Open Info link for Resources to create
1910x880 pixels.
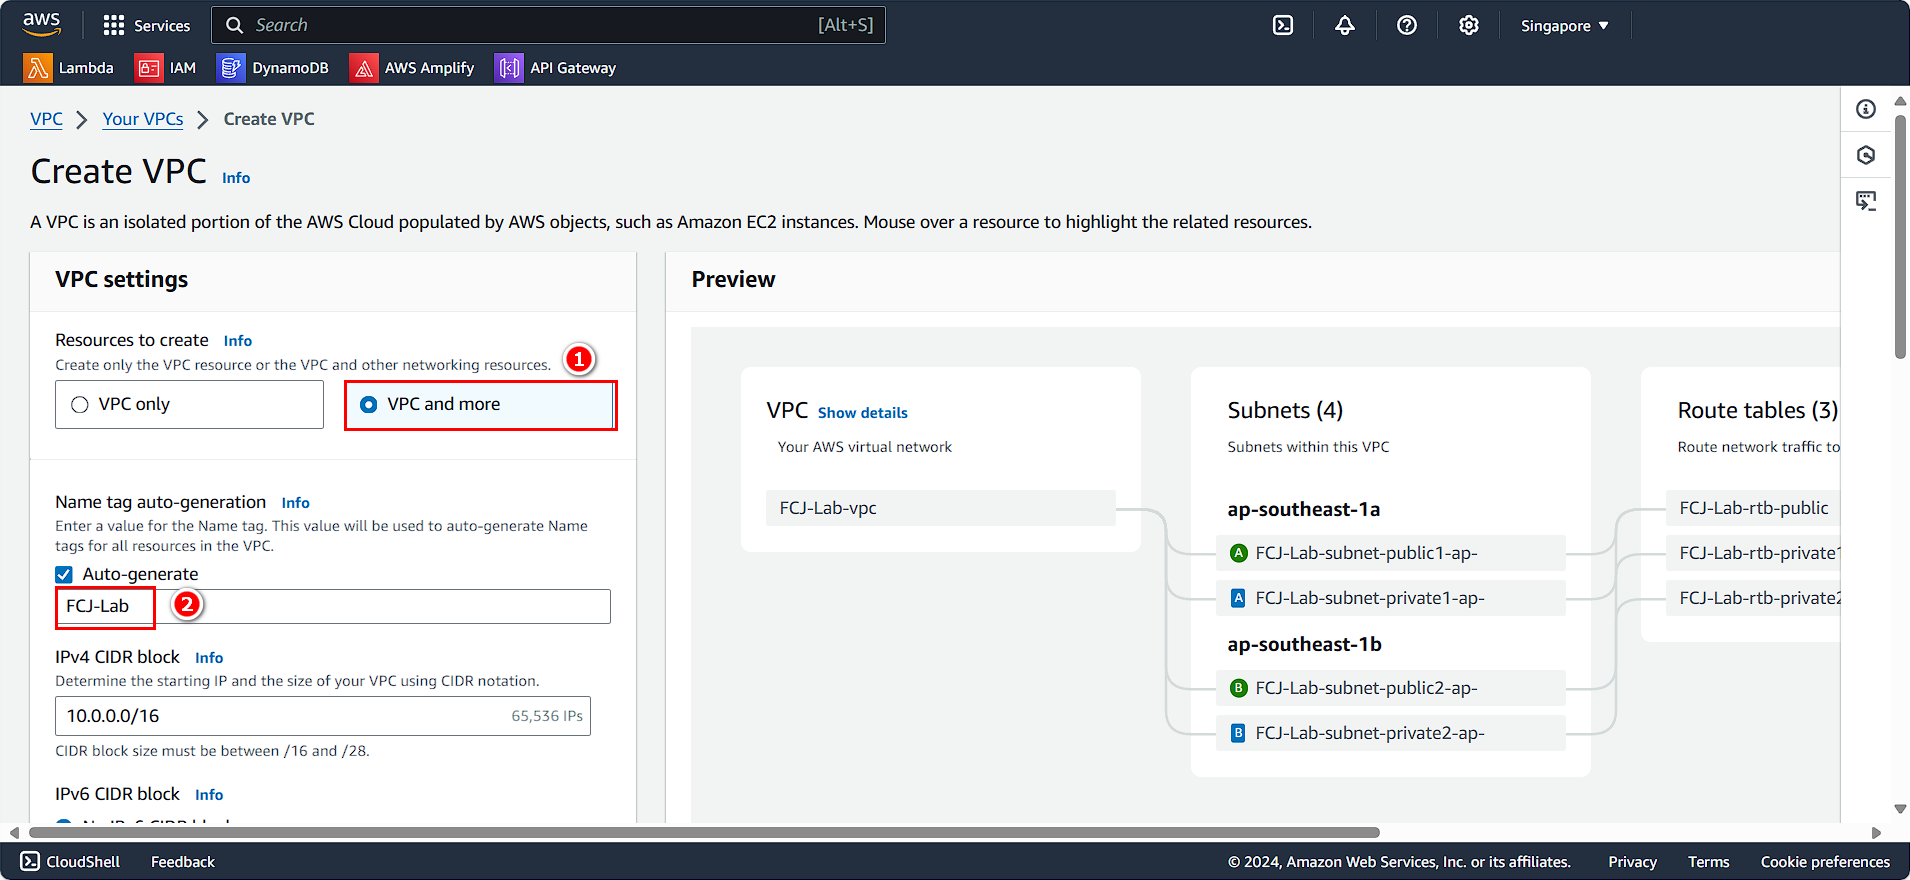(238, 341)
